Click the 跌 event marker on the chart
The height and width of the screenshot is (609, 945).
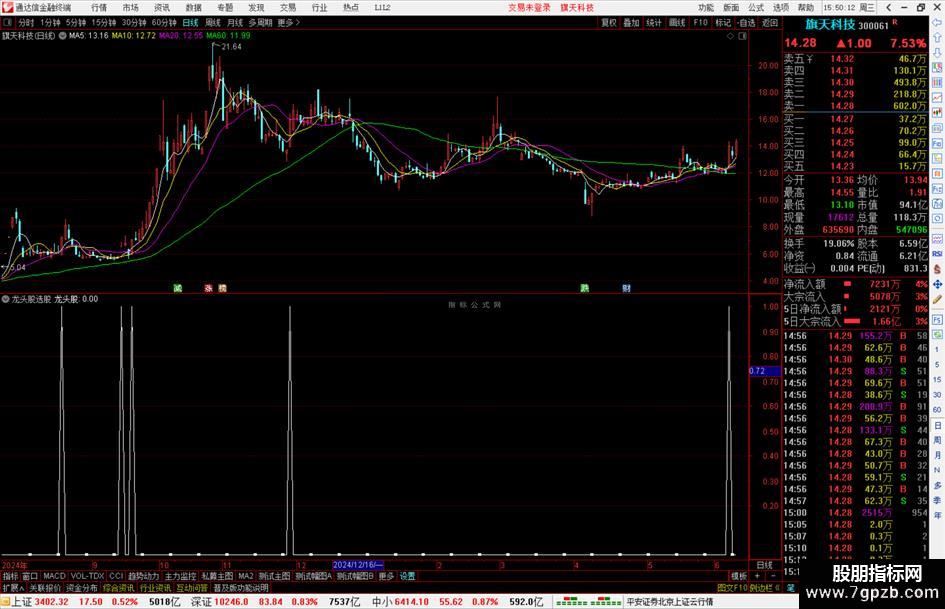click(584, 288)
